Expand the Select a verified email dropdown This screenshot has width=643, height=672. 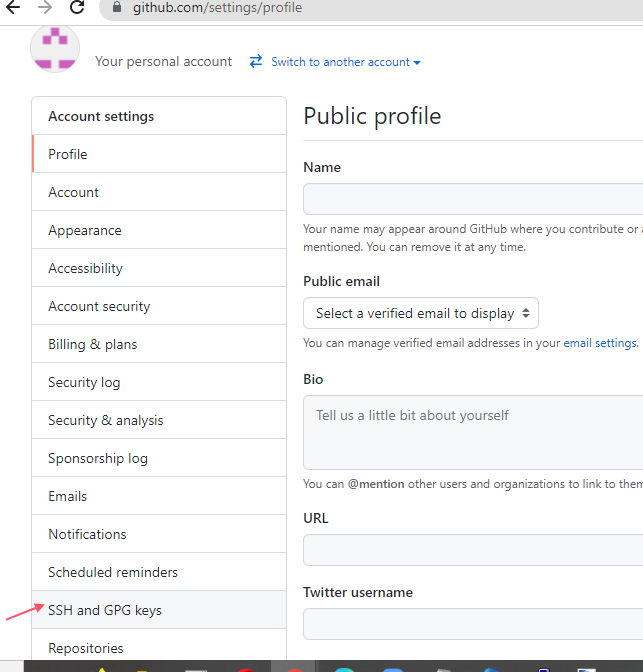pyautogui.click(x=421, y=313)
